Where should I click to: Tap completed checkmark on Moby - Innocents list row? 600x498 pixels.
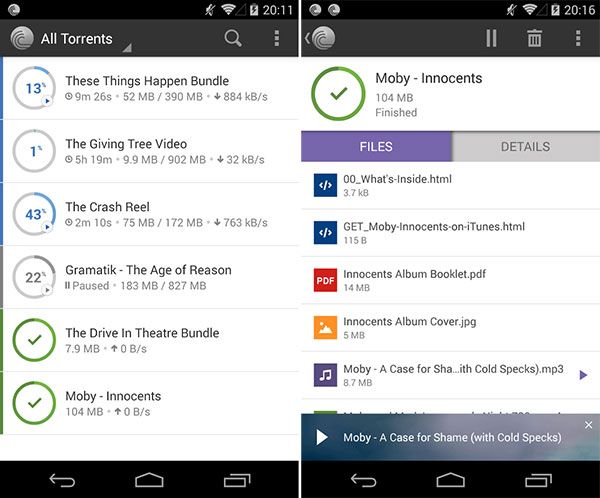click(x=34, y=403)
